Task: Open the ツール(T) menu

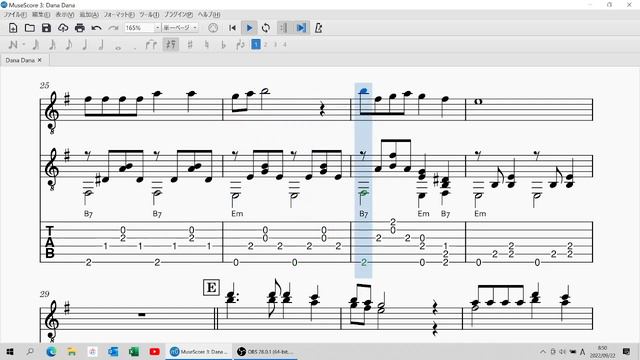Action: [x=149, y=15]
